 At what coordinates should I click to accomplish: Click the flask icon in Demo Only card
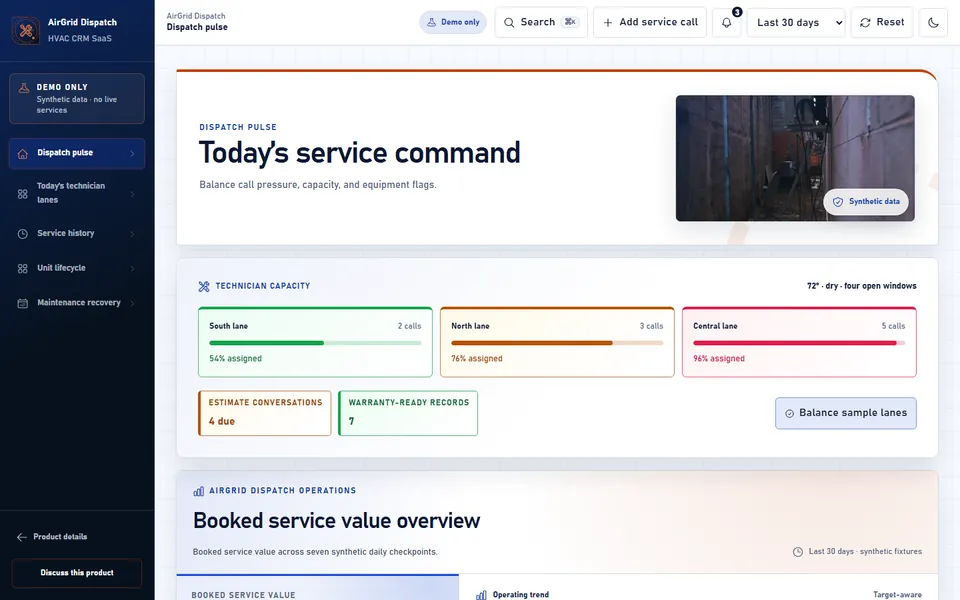click(24, 88)
